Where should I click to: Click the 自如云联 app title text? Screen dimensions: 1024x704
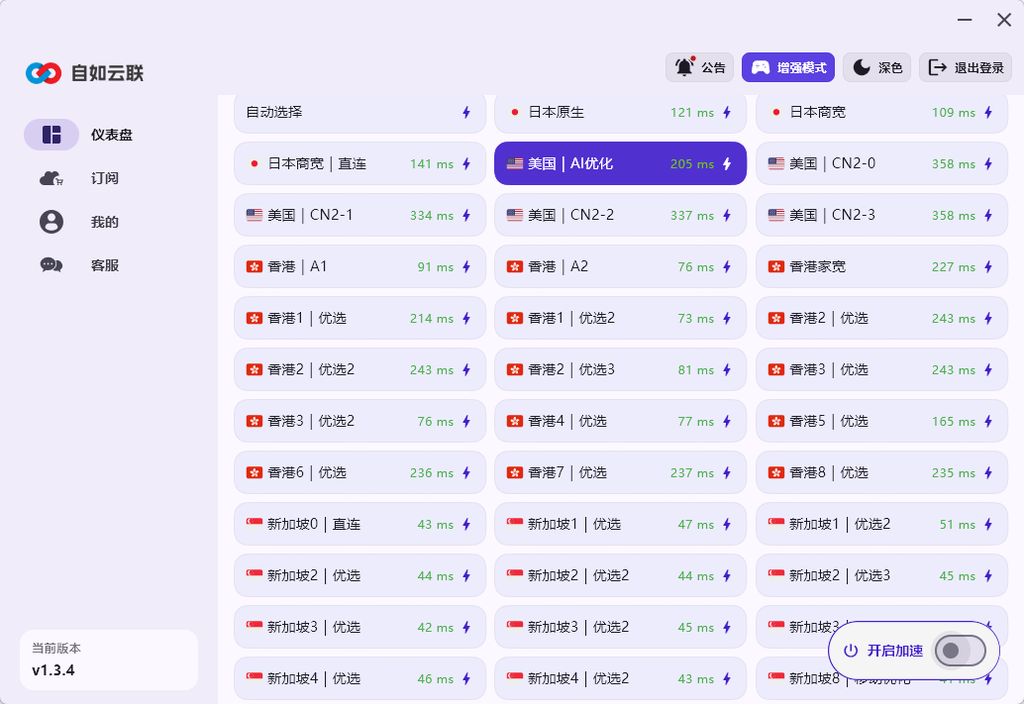[107, 73]
